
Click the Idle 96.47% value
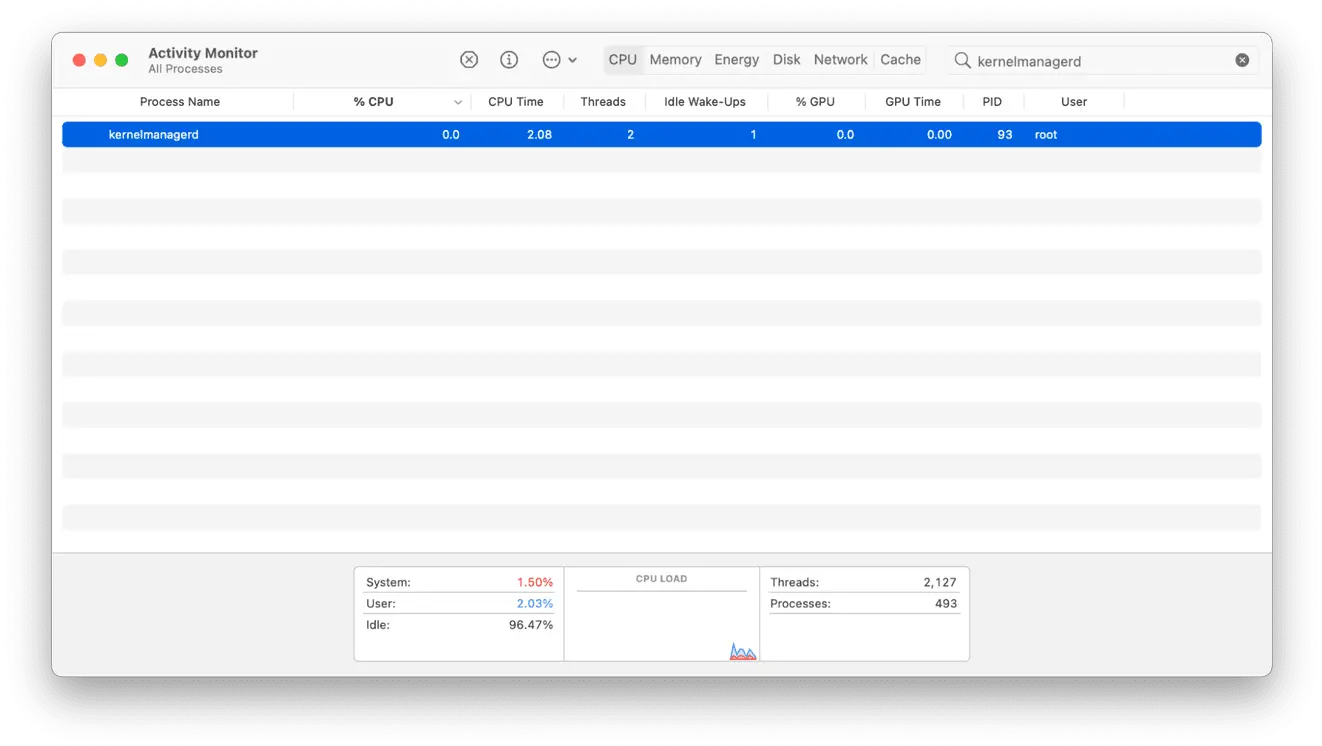coord(531,625)
